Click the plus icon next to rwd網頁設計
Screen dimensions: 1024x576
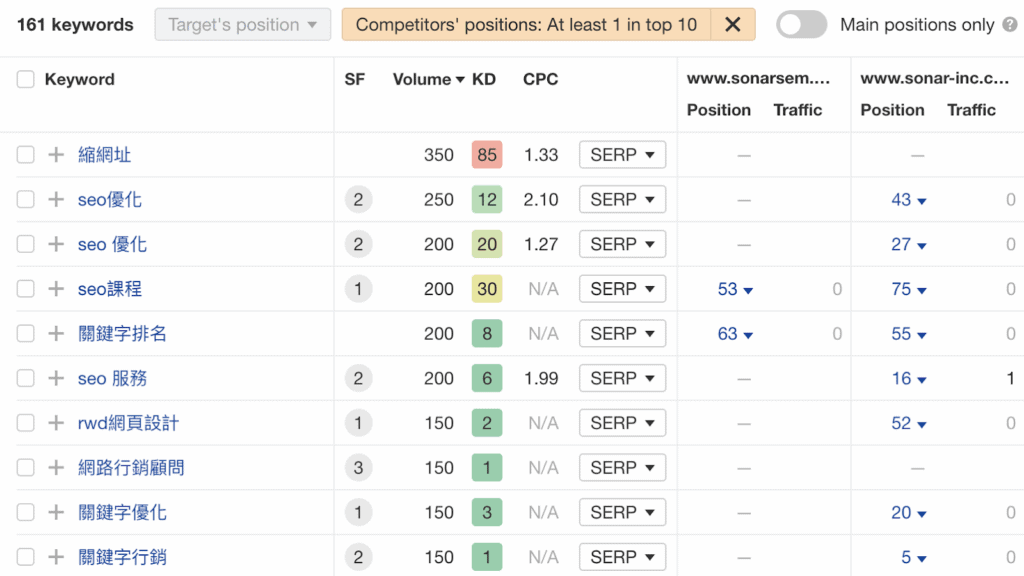pyautogui.click(x=56, y=423)
